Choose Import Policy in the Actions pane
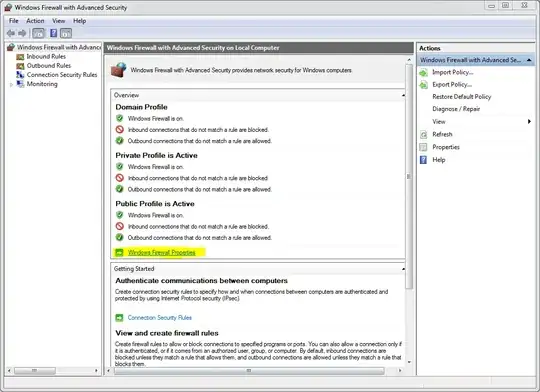540x392 pixels. coord(453,72)
